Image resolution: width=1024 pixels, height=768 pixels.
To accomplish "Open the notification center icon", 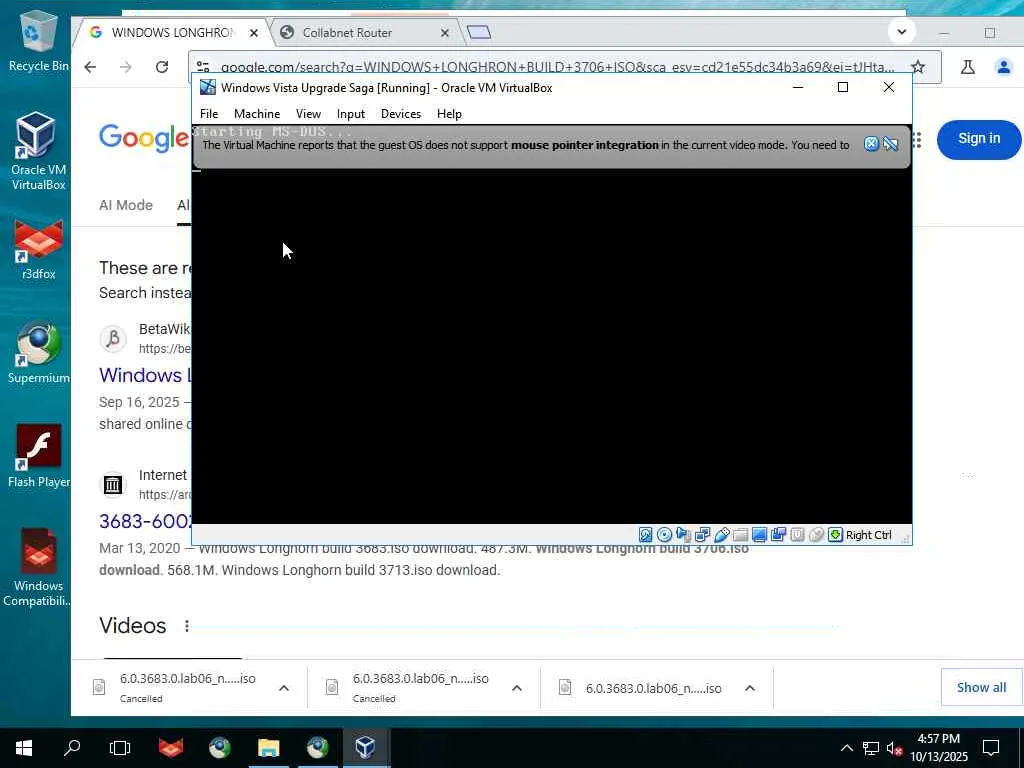I will (991, 748).
